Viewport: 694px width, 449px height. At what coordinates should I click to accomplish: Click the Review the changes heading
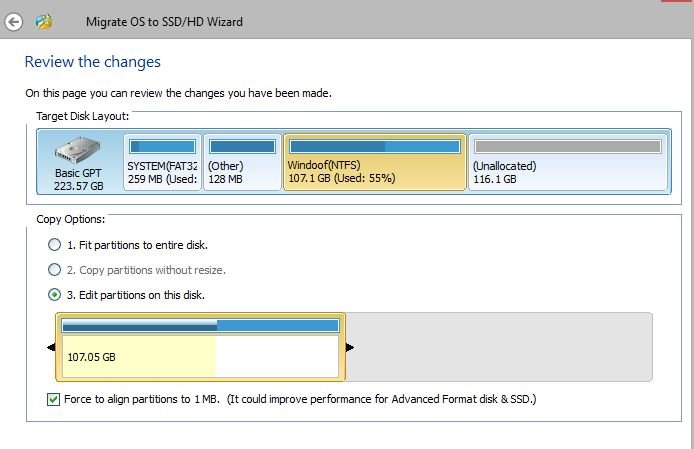point(93,62)
